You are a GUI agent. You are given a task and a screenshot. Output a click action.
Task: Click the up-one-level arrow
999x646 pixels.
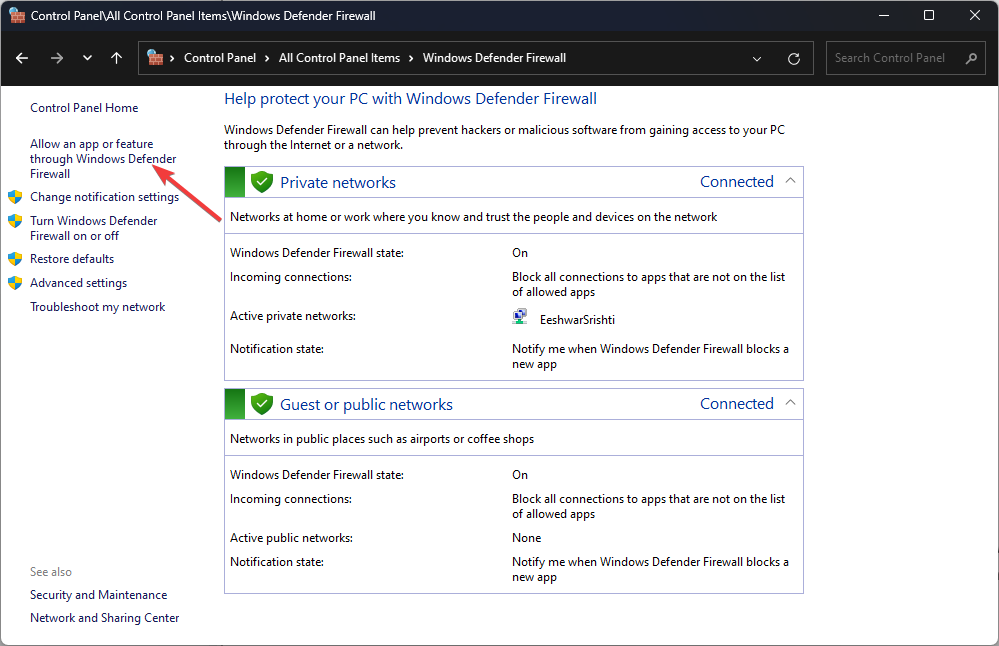point(116,58)
